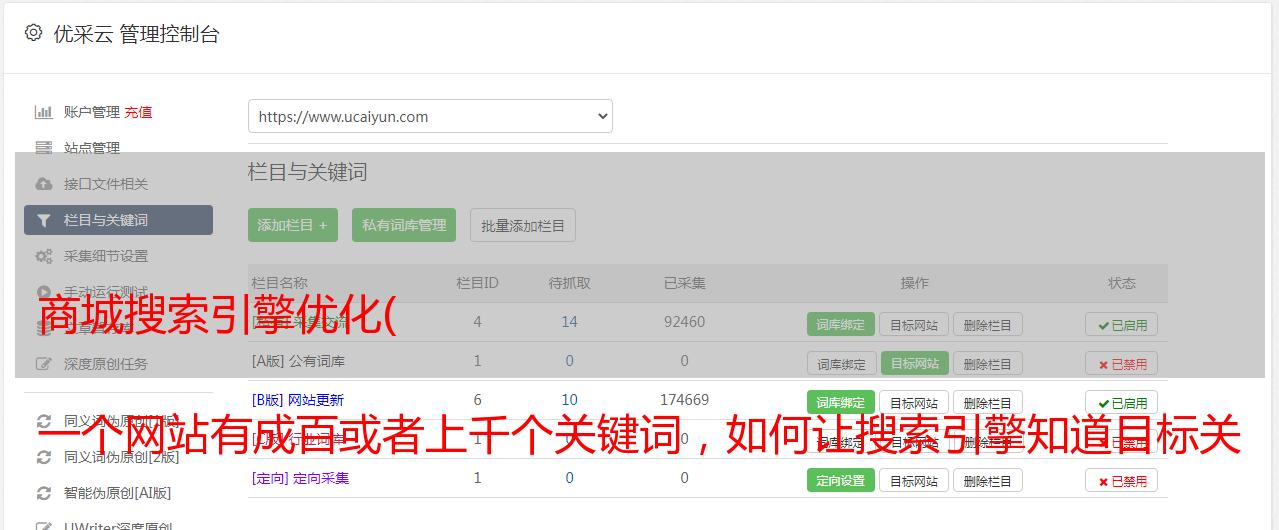
Task: Click the 优采云 管理控制台 title
Action: tap(136, 34)
